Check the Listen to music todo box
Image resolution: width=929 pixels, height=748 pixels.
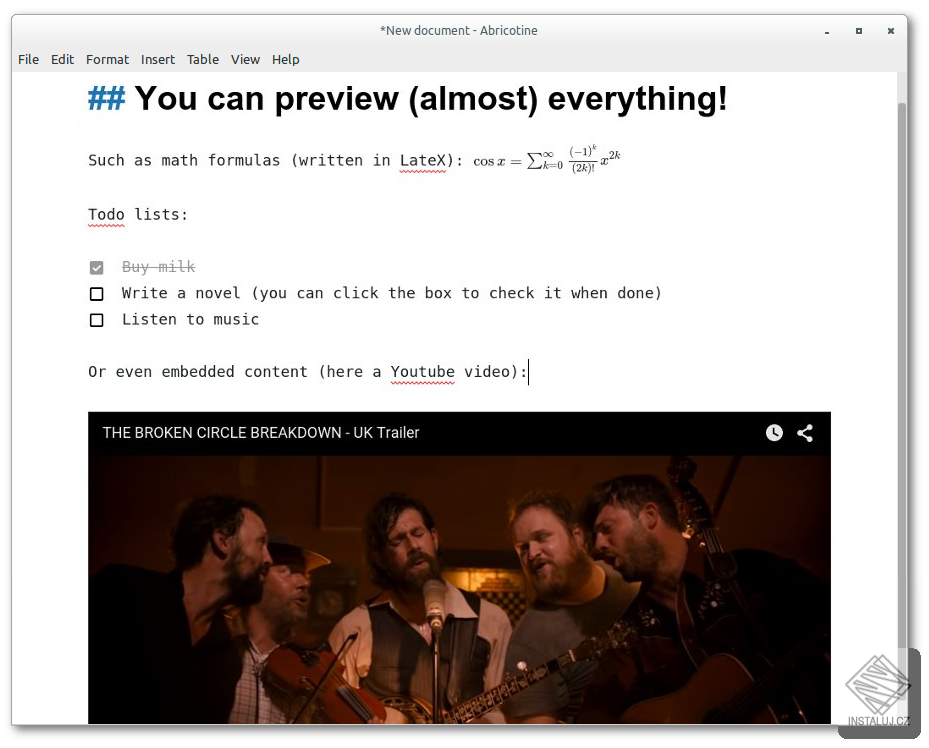pos(97,320)
